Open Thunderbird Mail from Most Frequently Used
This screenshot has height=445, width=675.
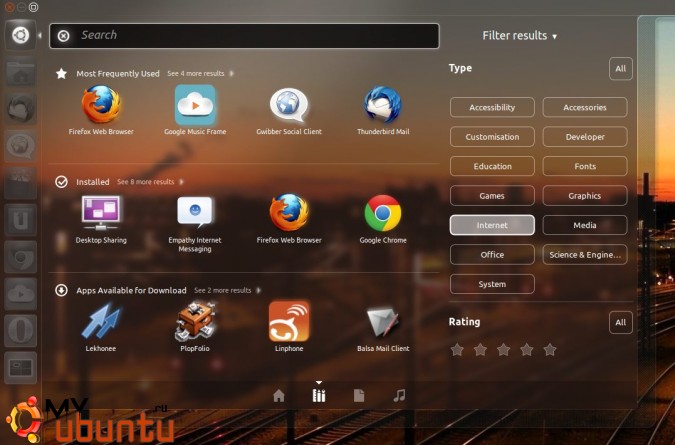tap(383, 106)
